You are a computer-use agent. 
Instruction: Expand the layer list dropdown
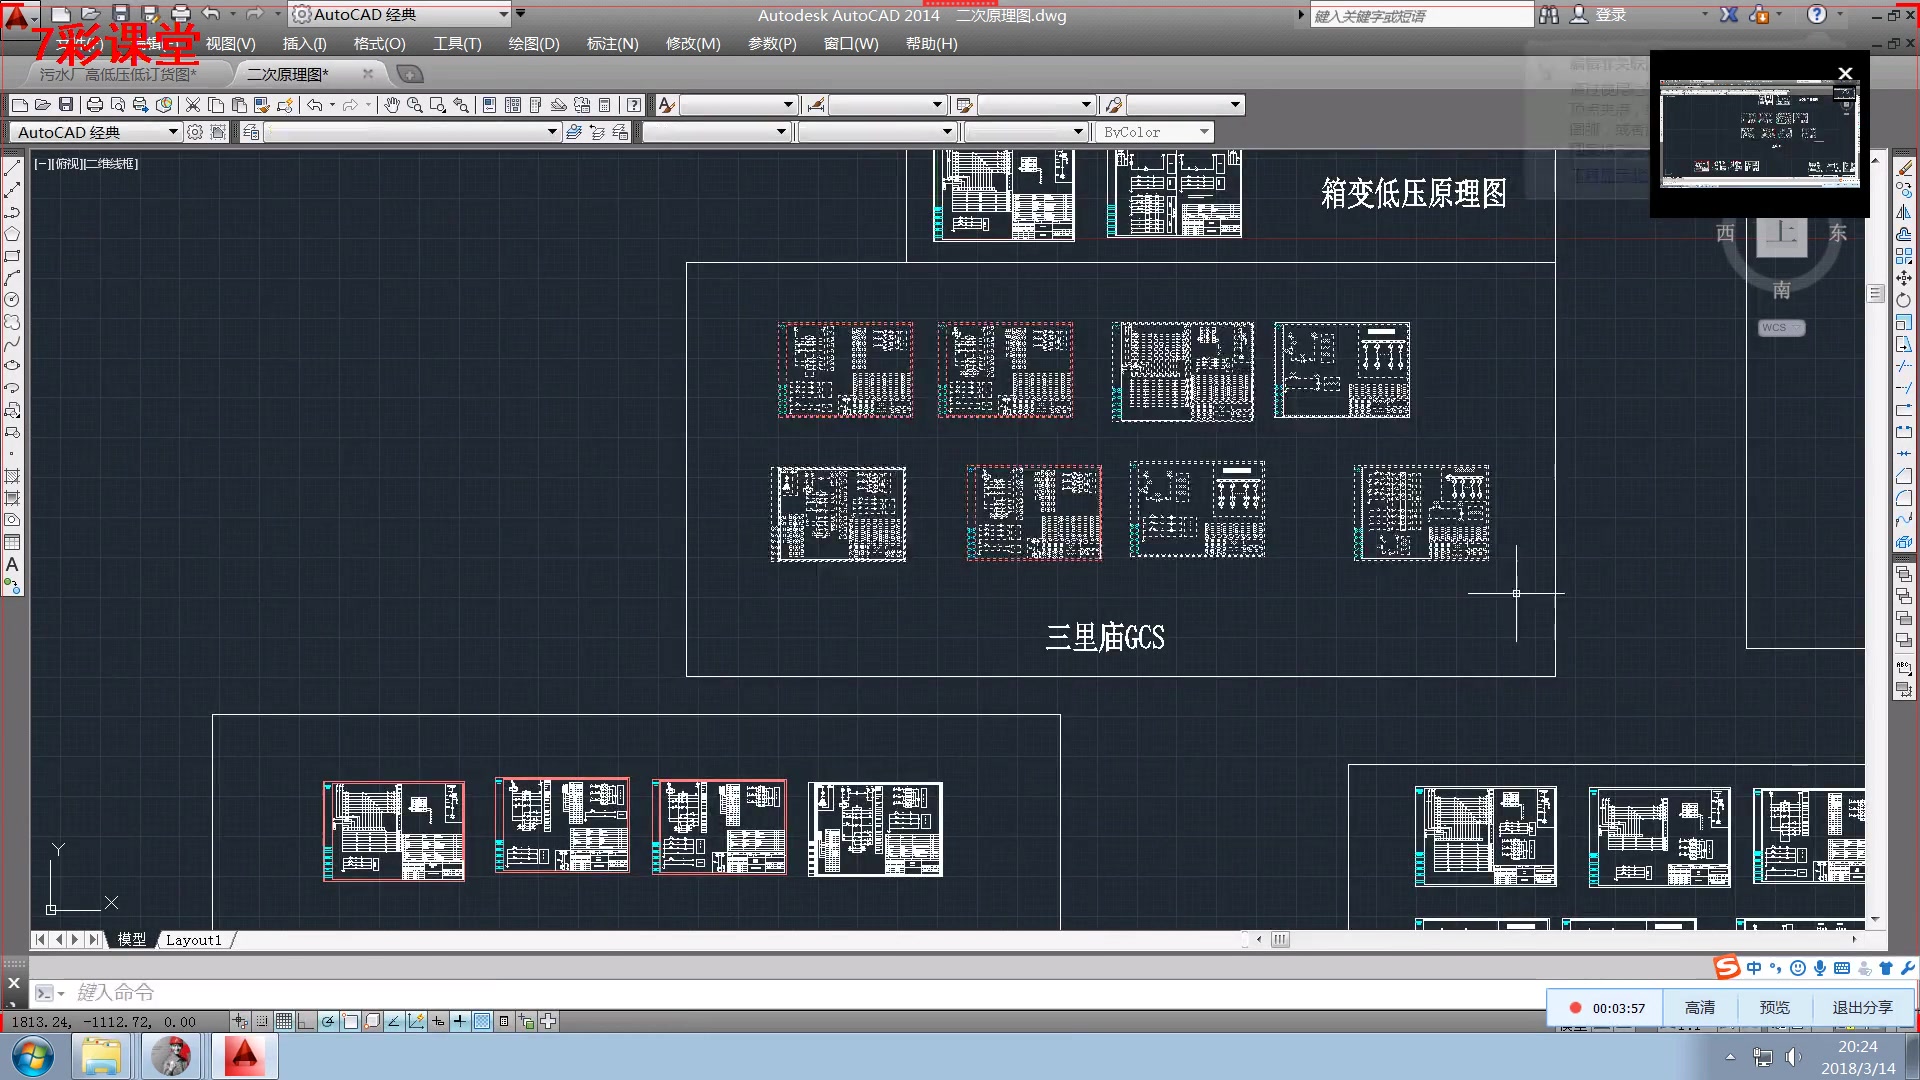click(551, 132)
